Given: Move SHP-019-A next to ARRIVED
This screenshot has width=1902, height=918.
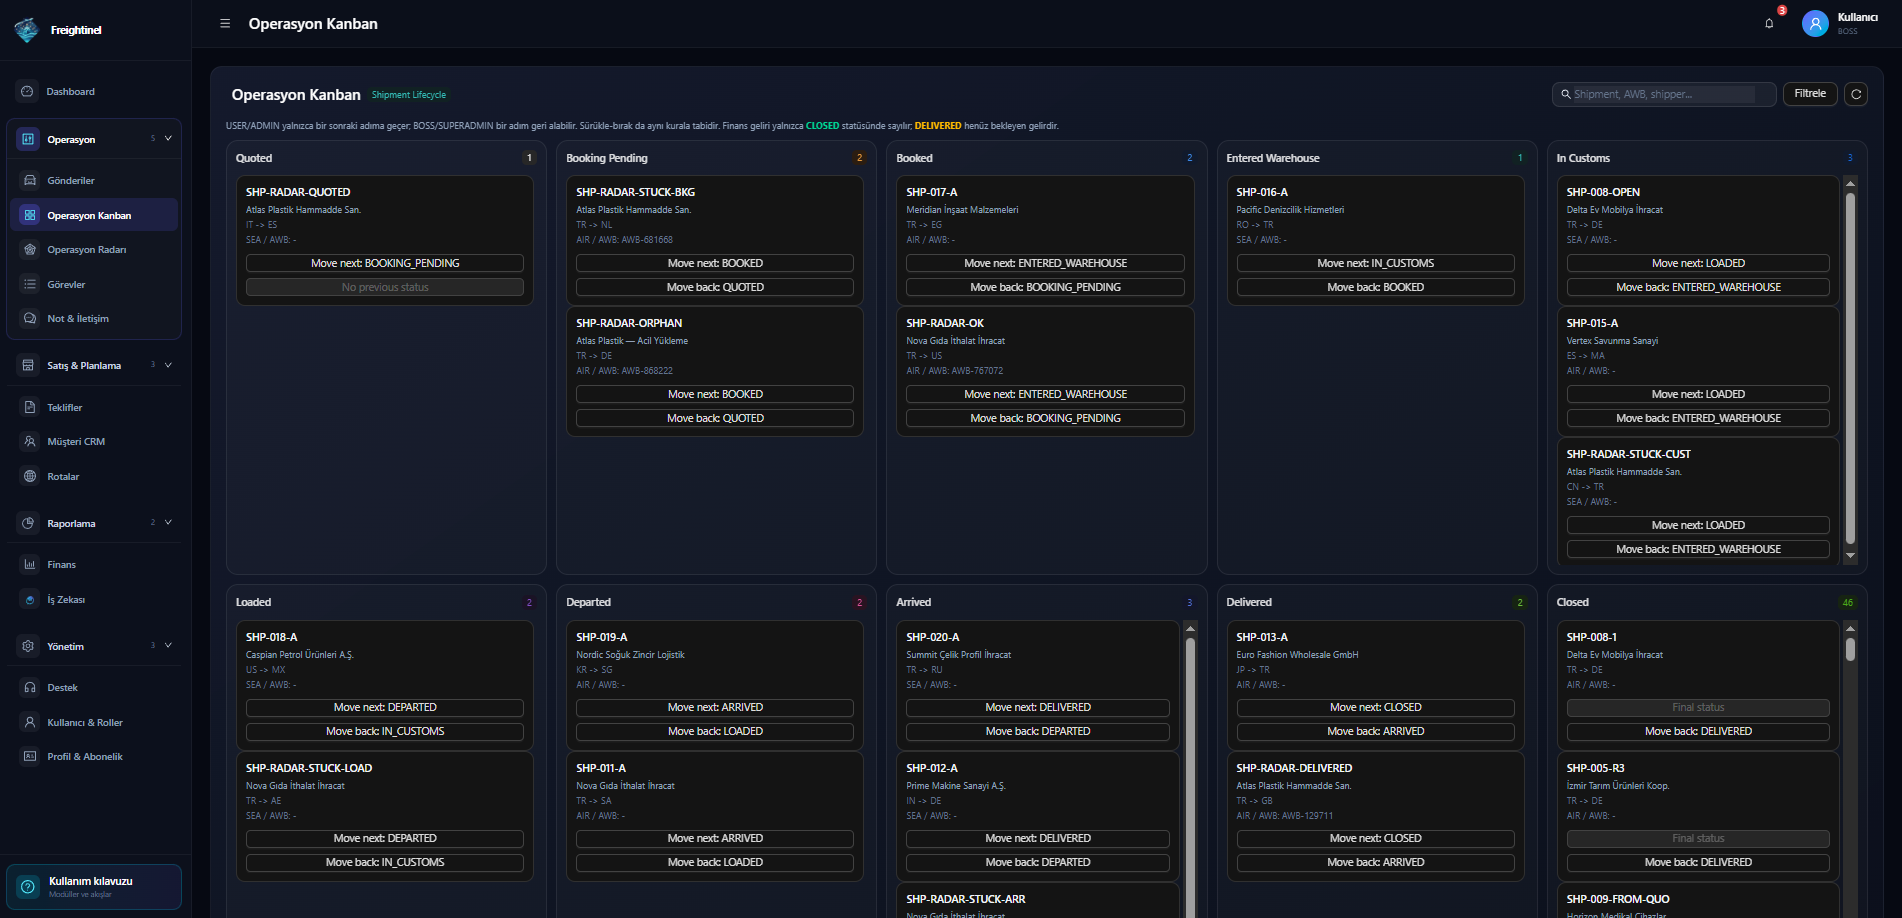Looking at the screenshot, I should 715,707.
